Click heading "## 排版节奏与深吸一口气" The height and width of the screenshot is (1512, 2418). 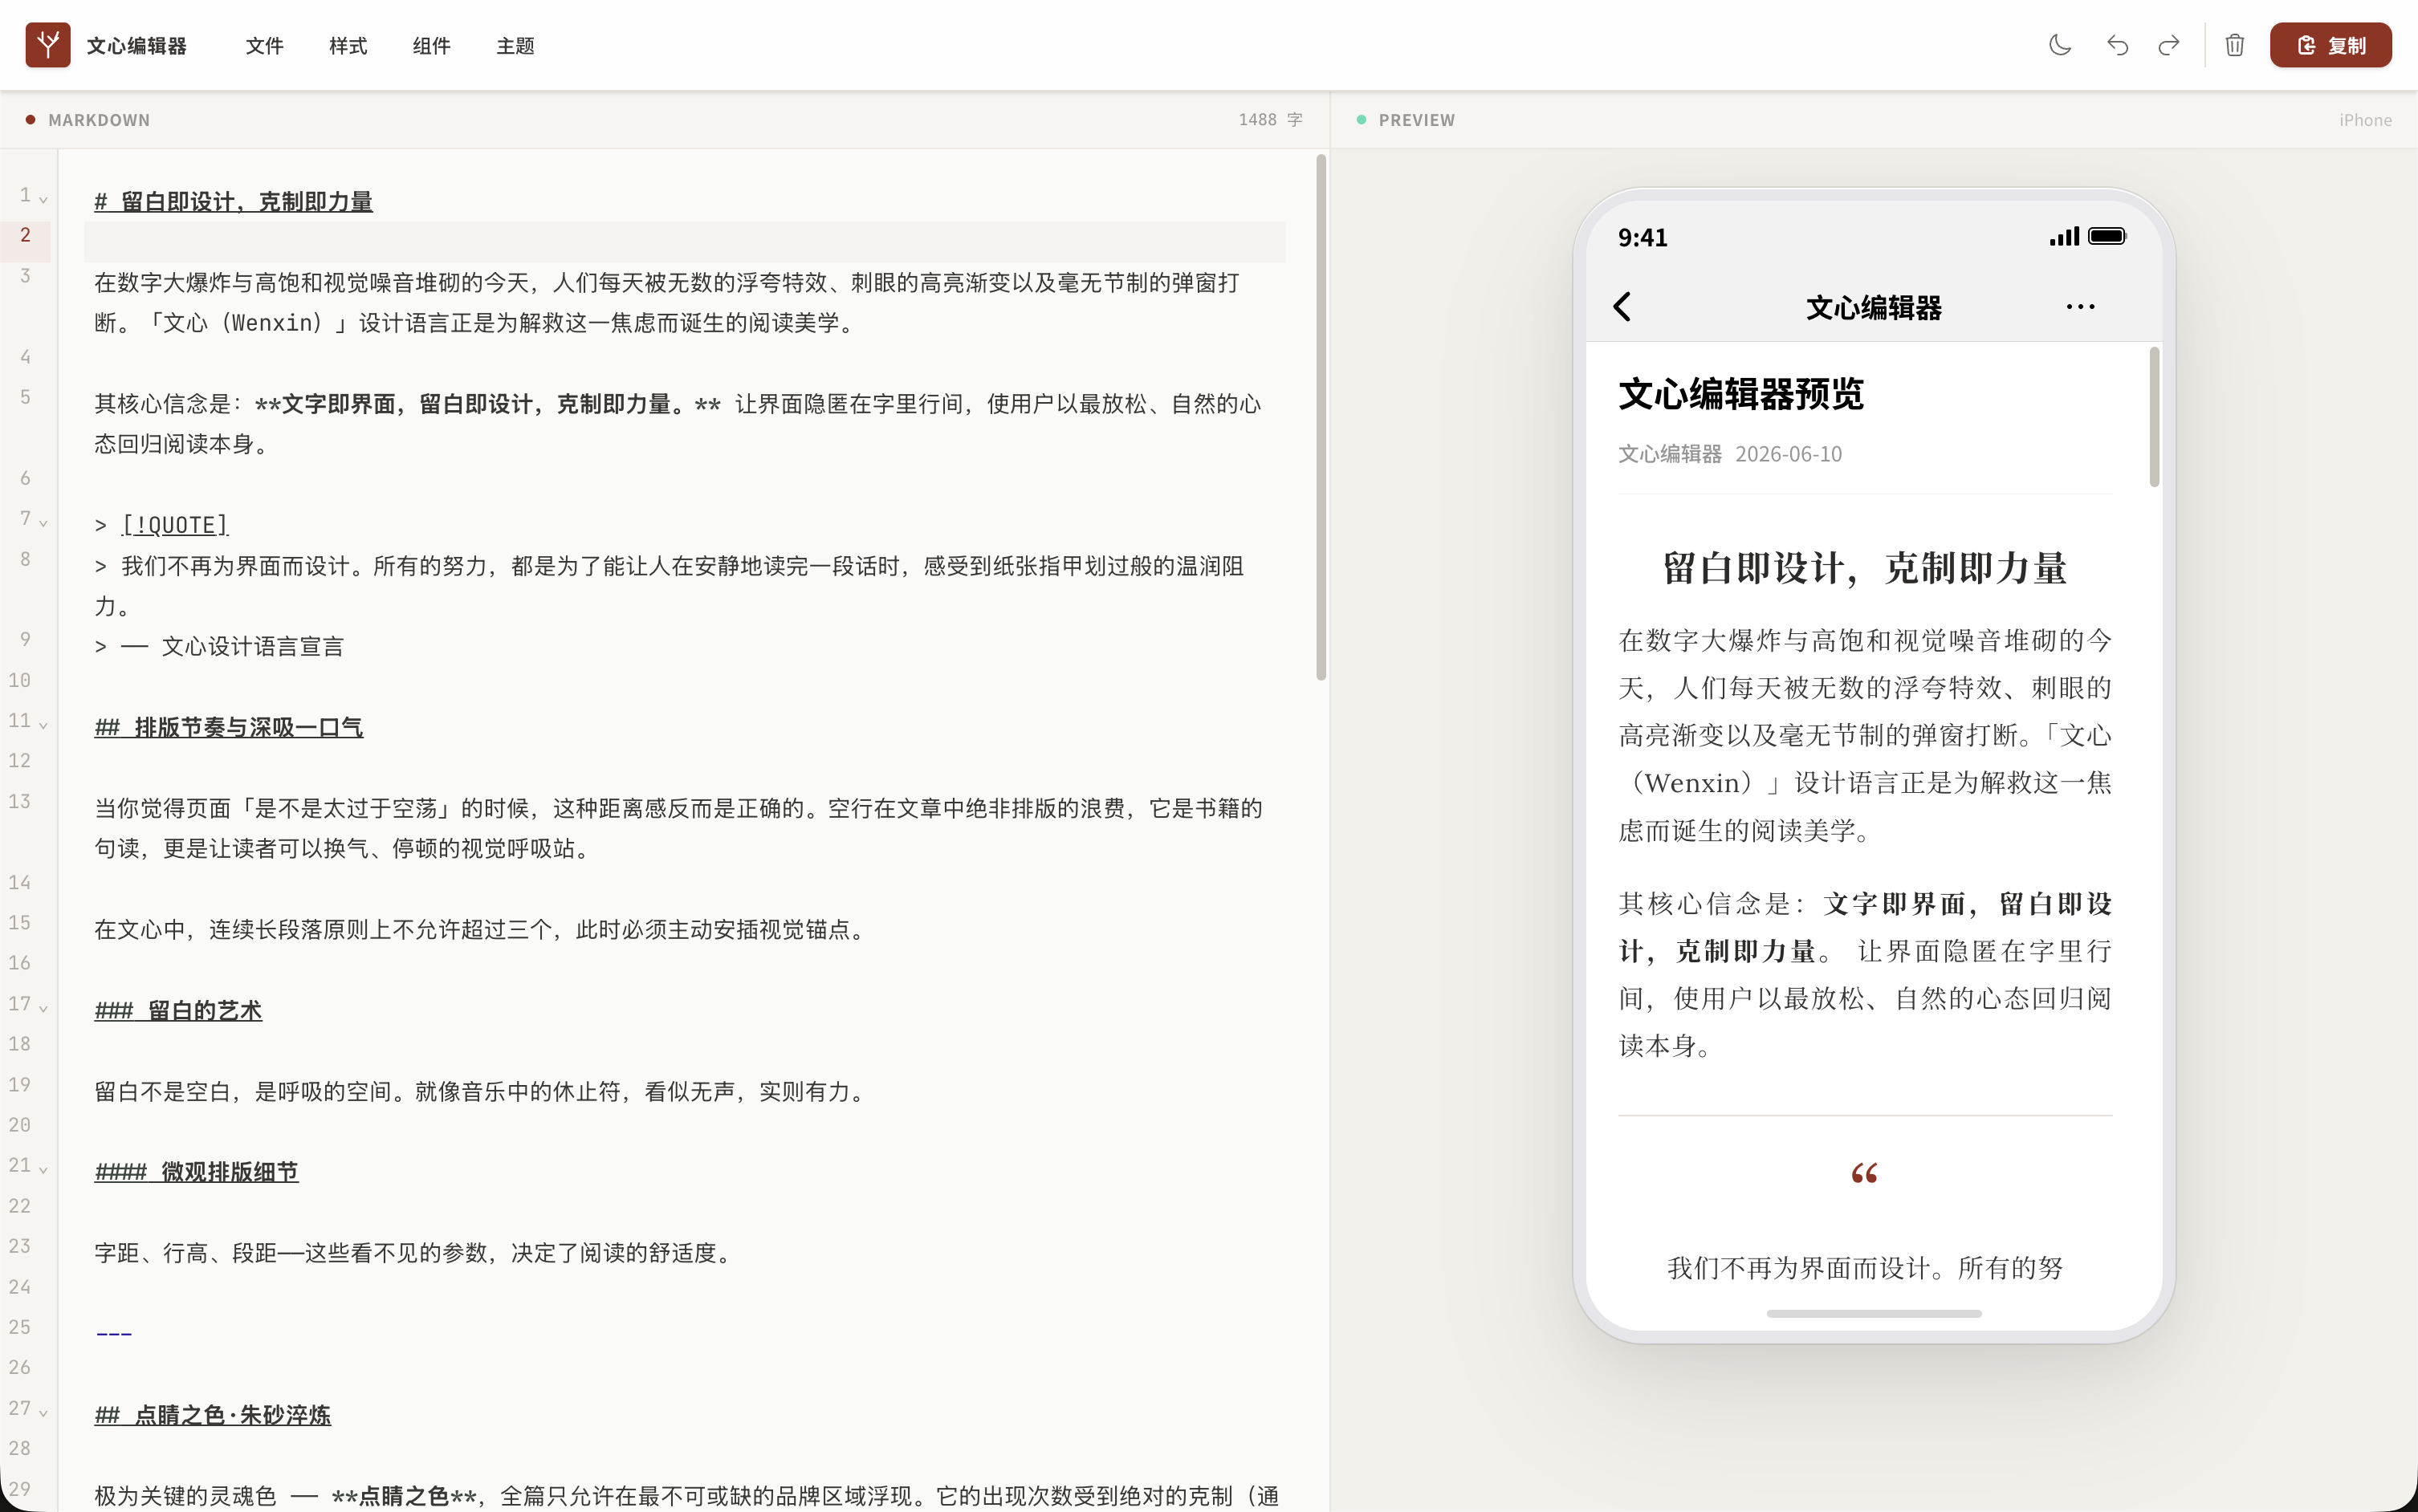click(x=229, y=728)
